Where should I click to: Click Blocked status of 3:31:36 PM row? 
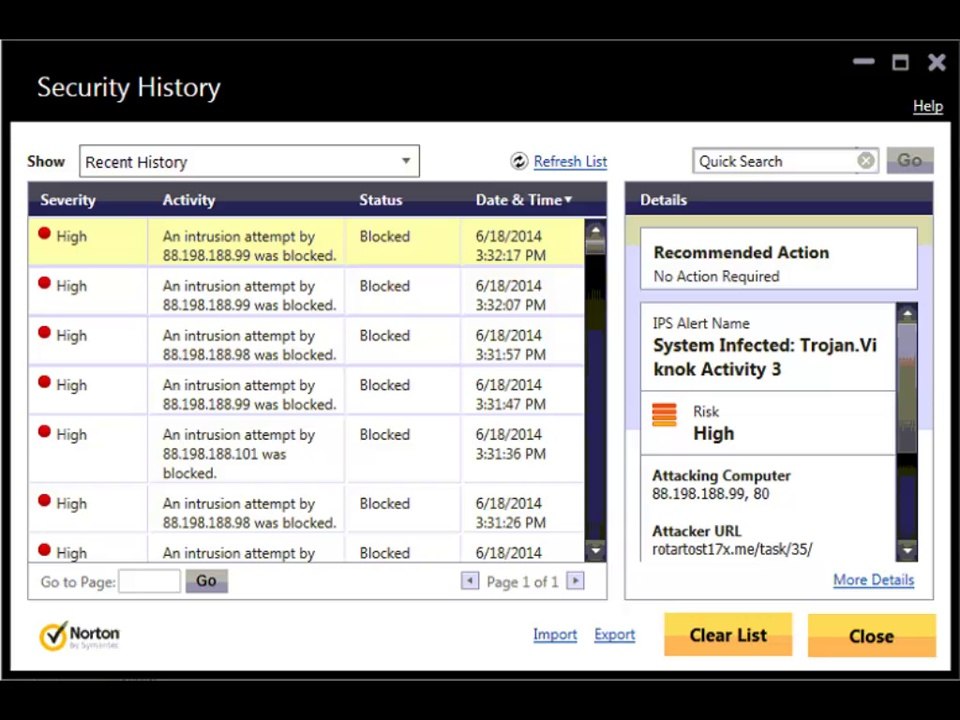pyautogui.click(x=384, y=435)
